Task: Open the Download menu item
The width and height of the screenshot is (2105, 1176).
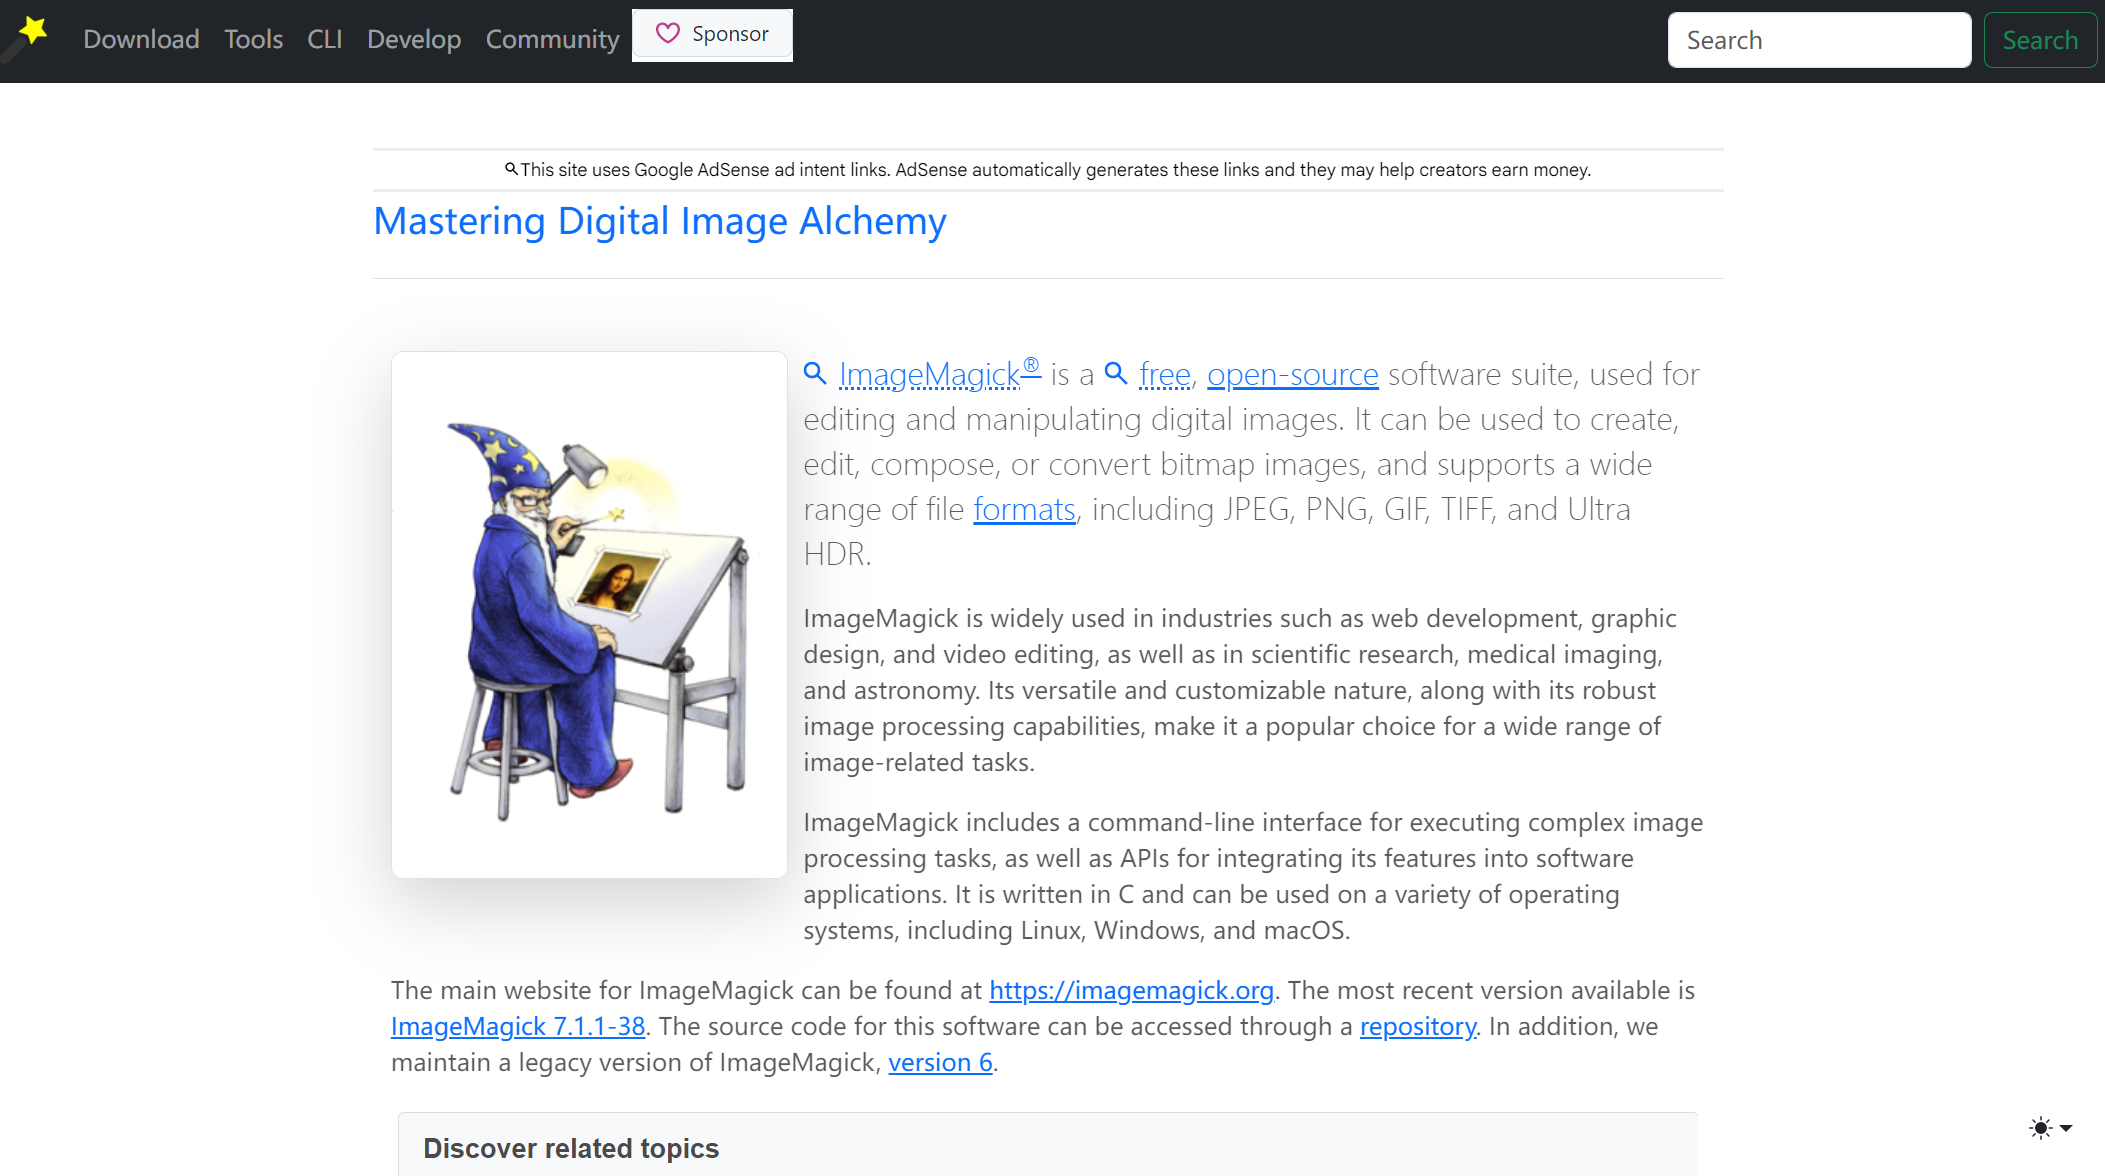Action: (141, 39)
